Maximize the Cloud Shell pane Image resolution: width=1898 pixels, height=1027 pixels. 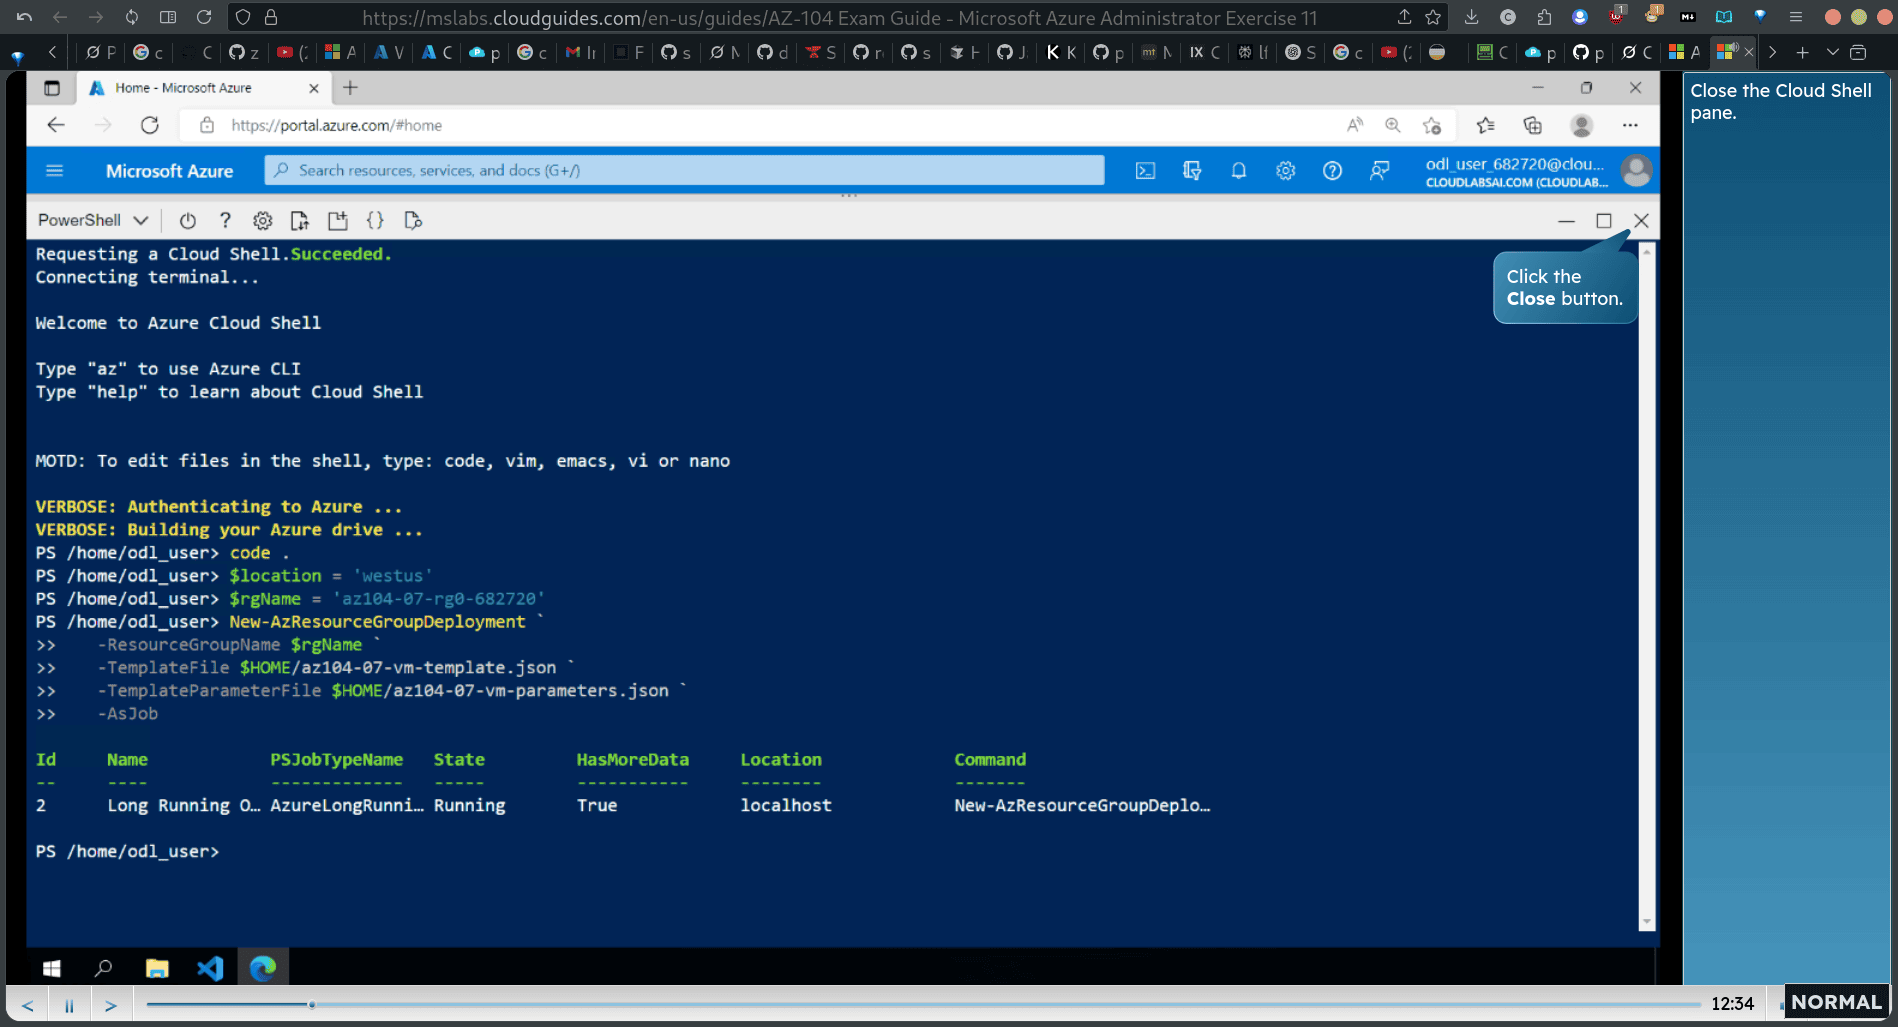1604,221
